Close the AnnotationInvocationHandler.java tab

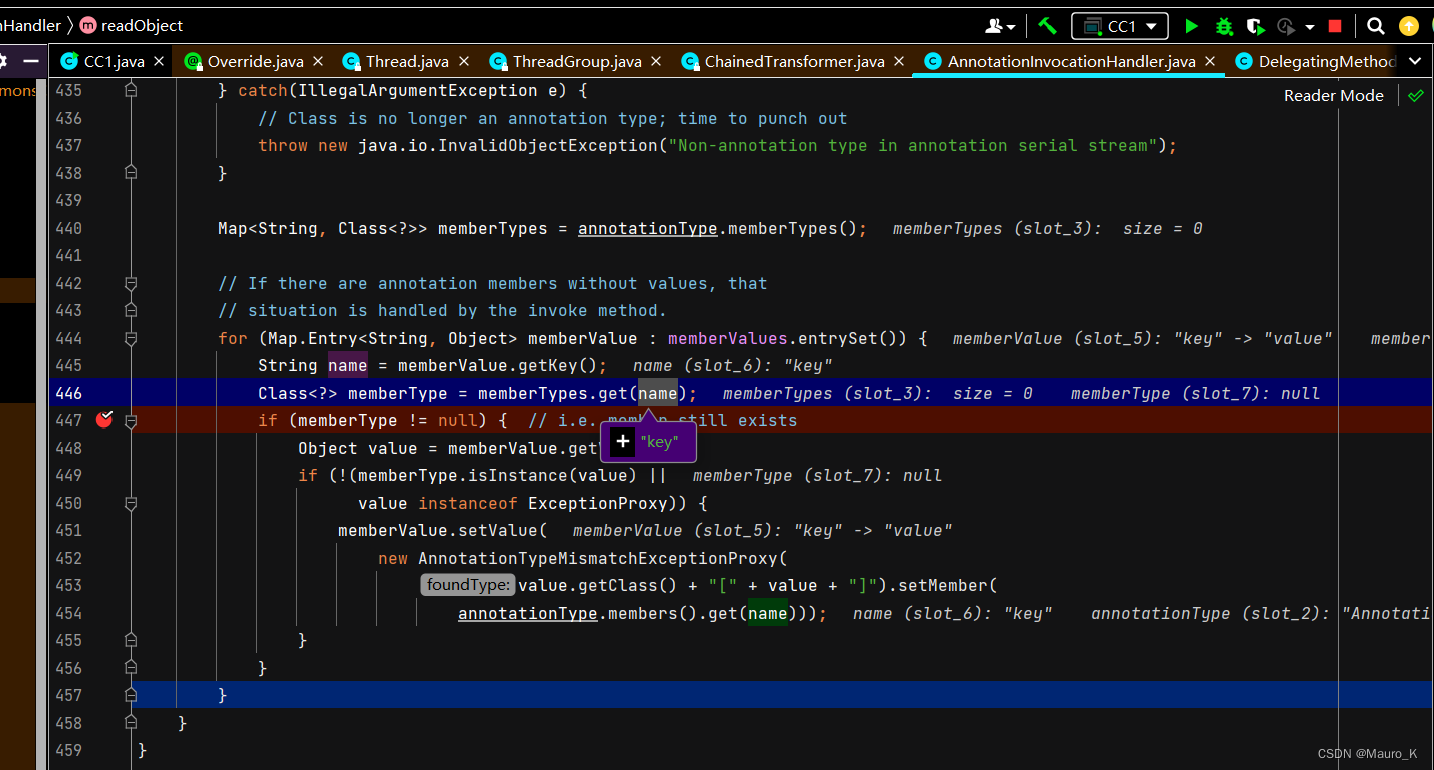pos(1211,61)
